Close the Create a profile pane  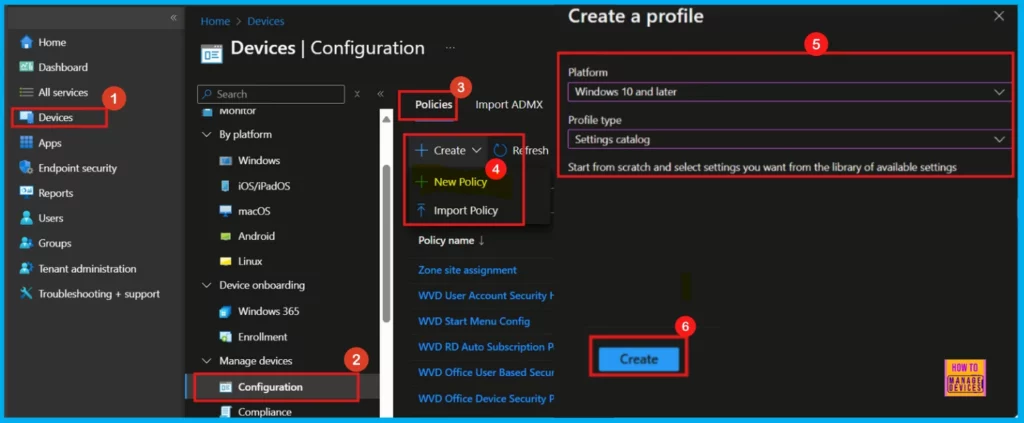click(999, 16)
